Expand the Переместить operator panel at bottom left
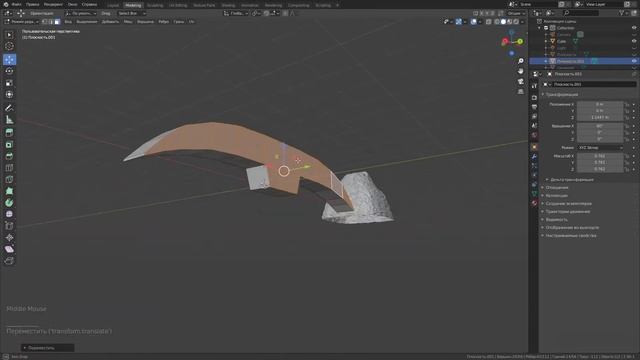This screenshot has width=640, height=360. pos(47,348)
